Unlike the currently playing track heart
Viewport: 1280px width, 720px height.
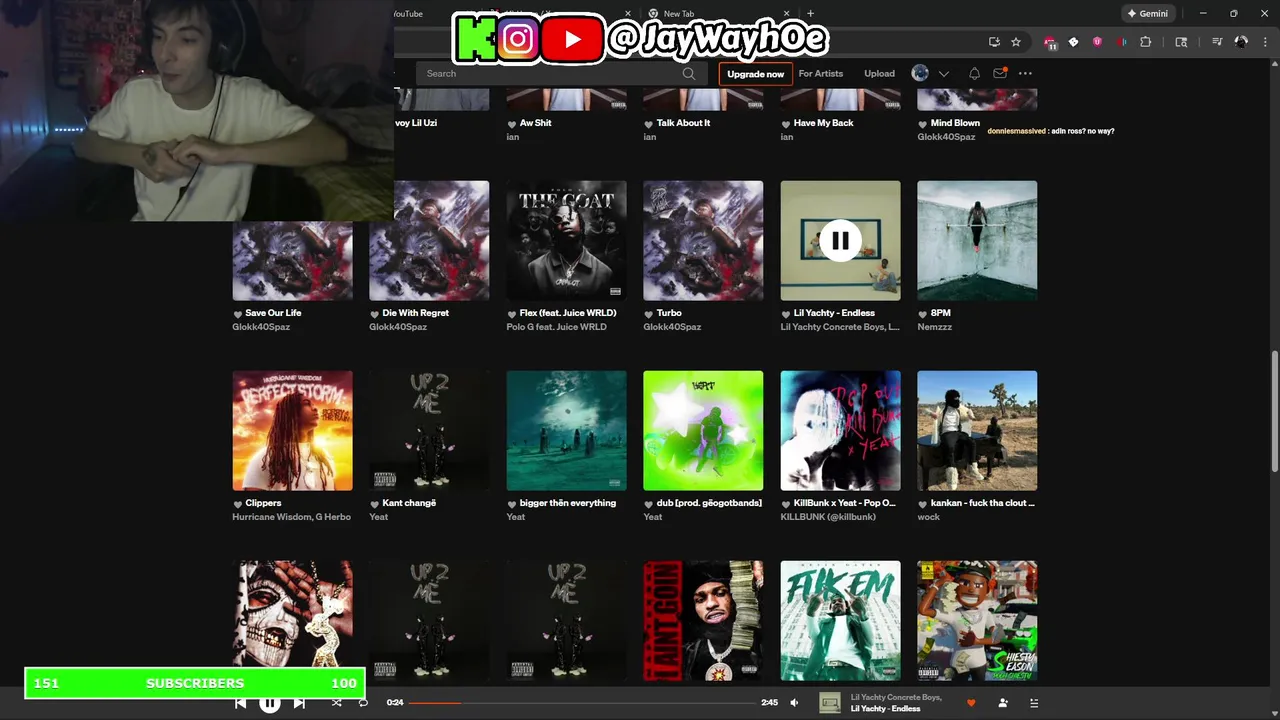[971, 703]
